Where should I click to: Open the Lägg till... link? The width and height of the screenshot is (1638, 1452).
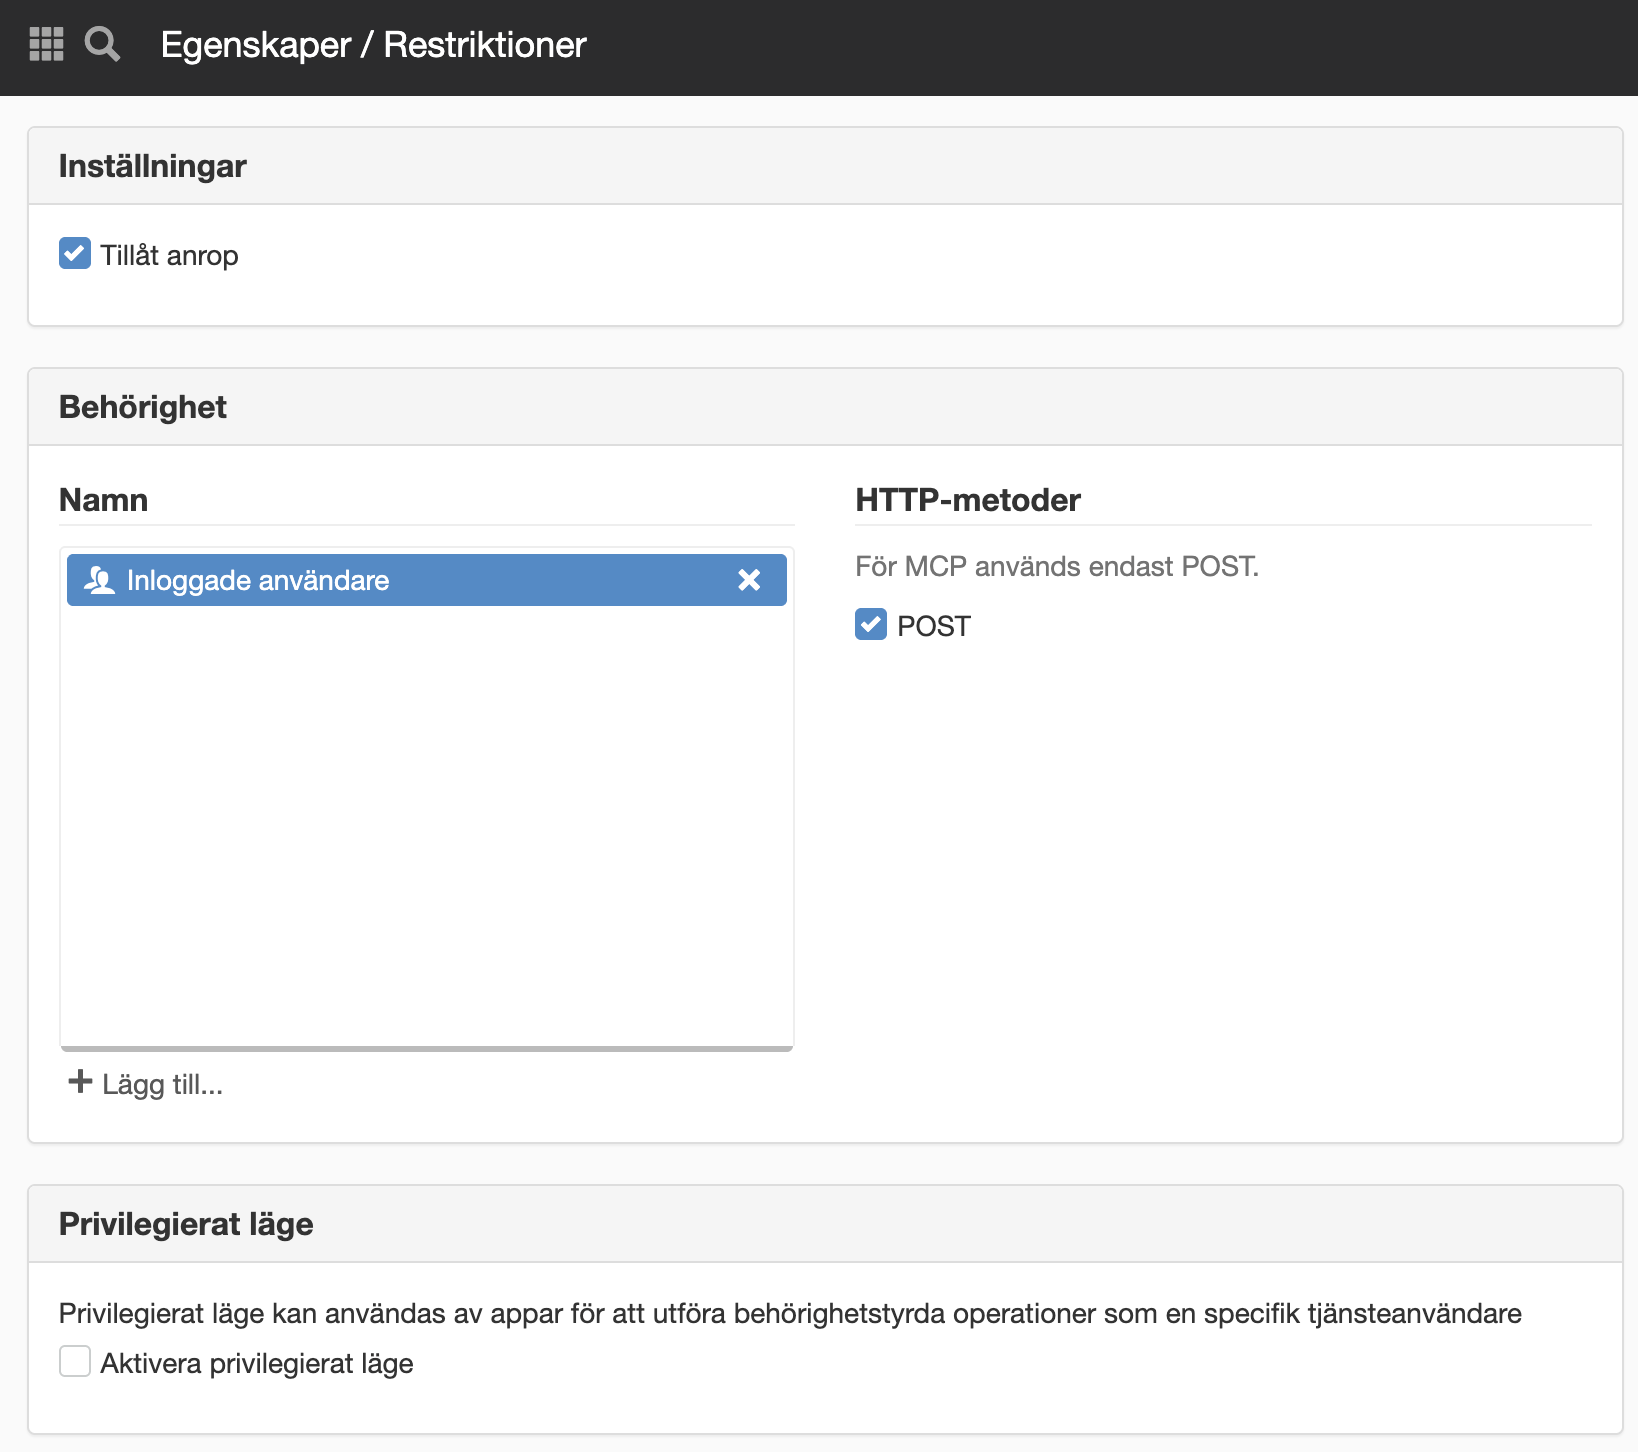(x=146, y=1083)
